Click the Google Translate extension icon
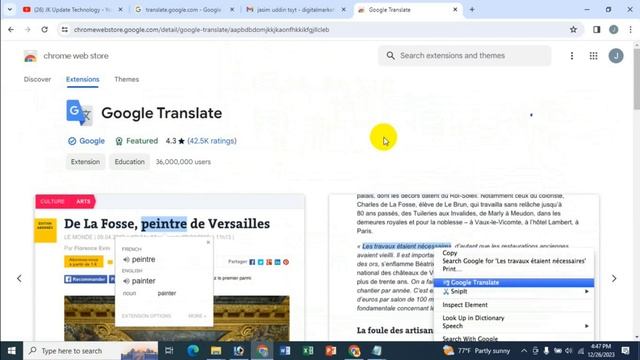Viewport: 640px width, 360px height. click(79, 113)
